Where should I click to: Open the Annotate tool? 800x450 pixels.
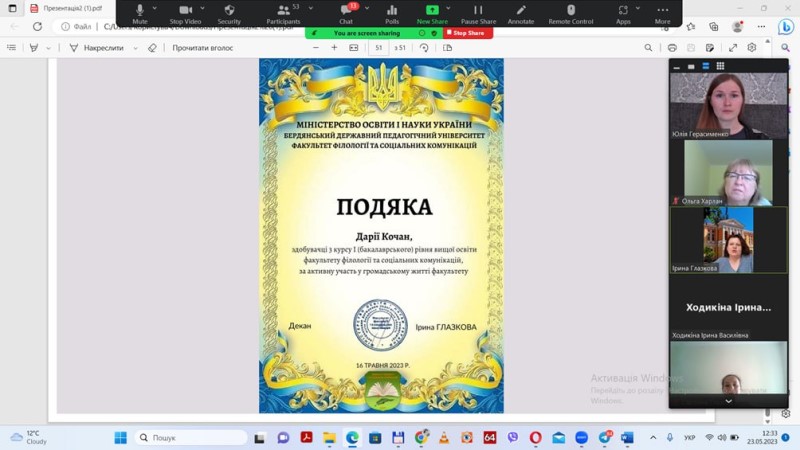tap(520, 14)
